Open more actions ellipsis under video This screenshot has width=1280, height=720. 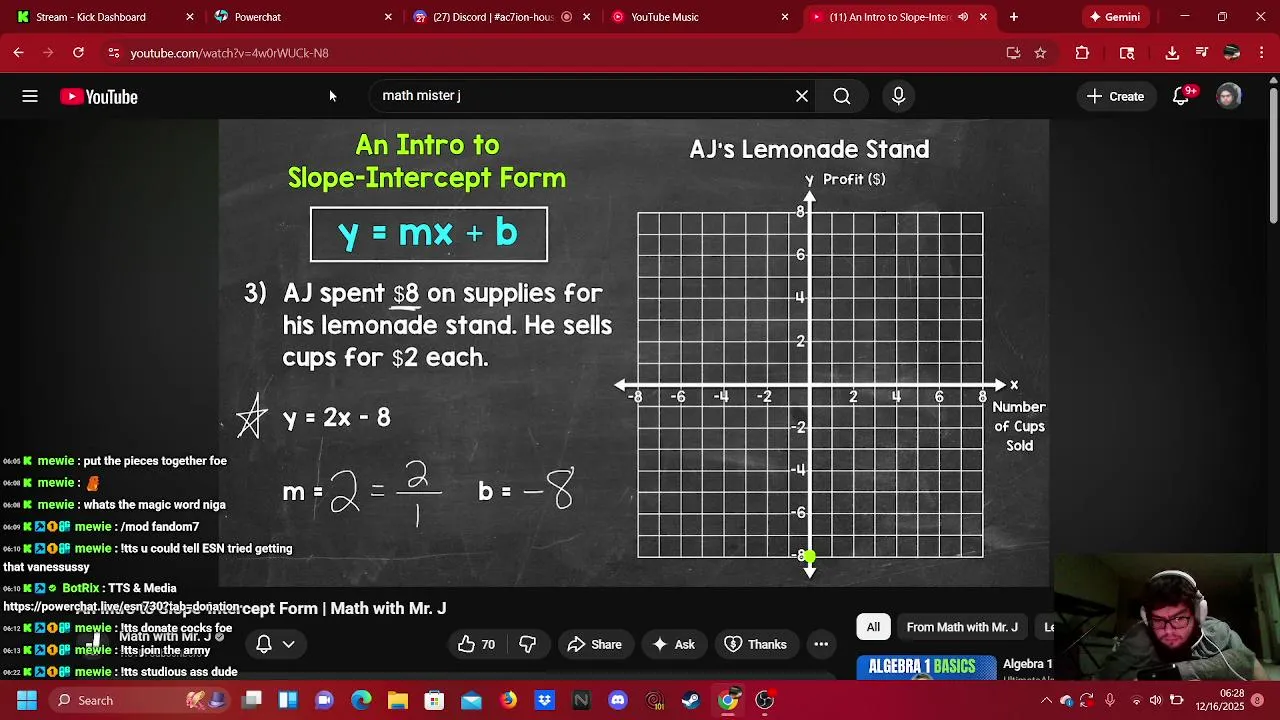(x=821, y=644)
